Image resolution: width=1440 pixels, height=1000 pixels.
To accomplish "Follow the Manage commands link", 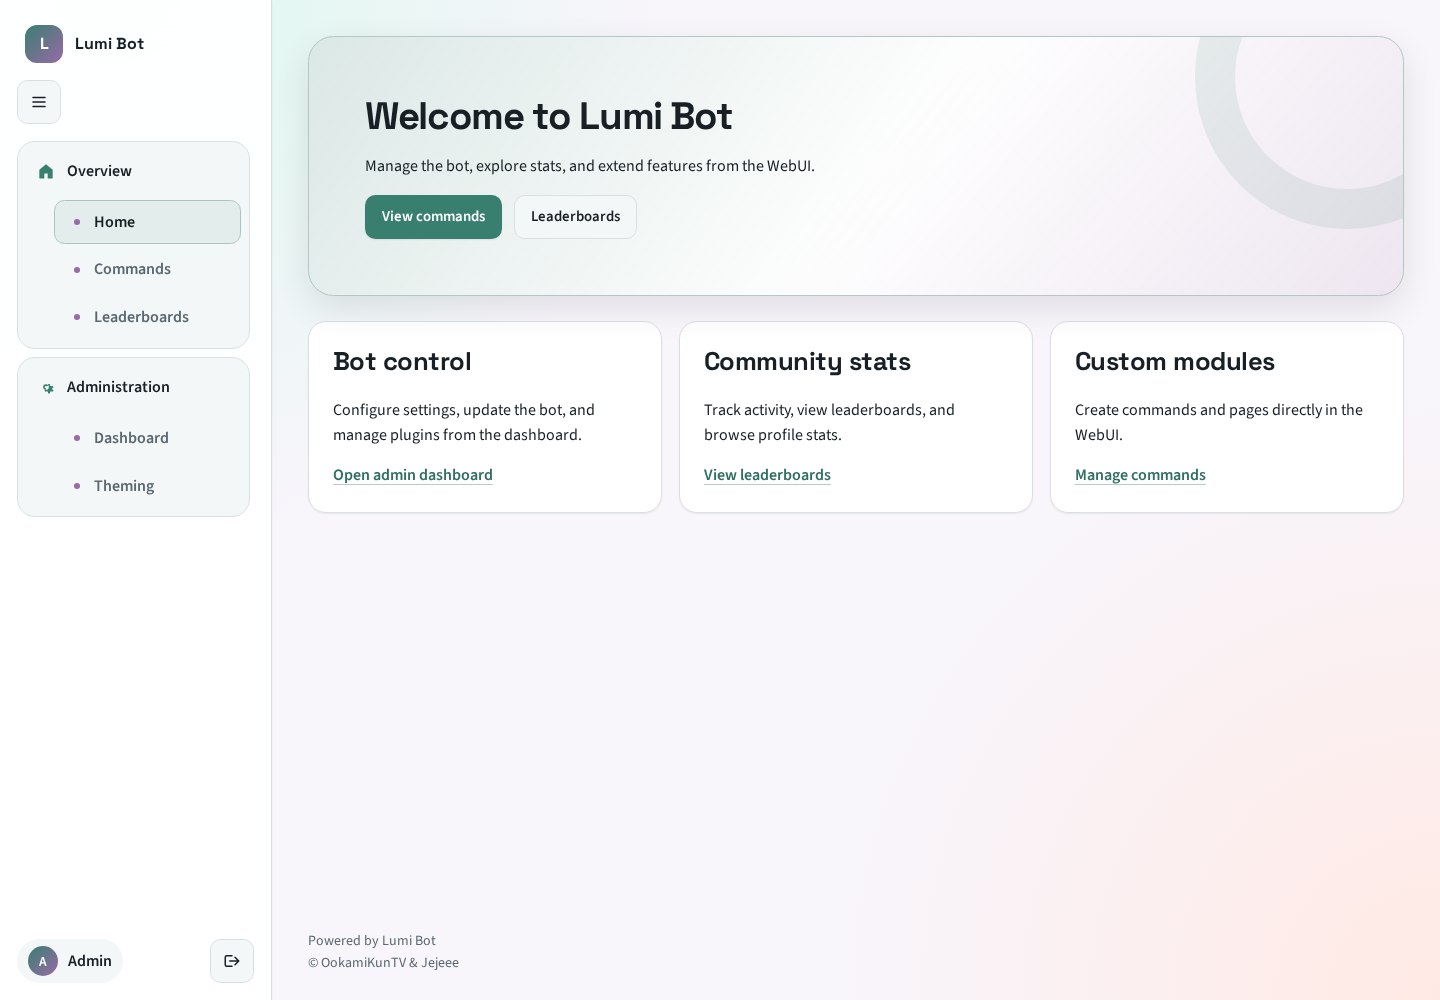I will pyautogui.click(x=1140, y=475).
